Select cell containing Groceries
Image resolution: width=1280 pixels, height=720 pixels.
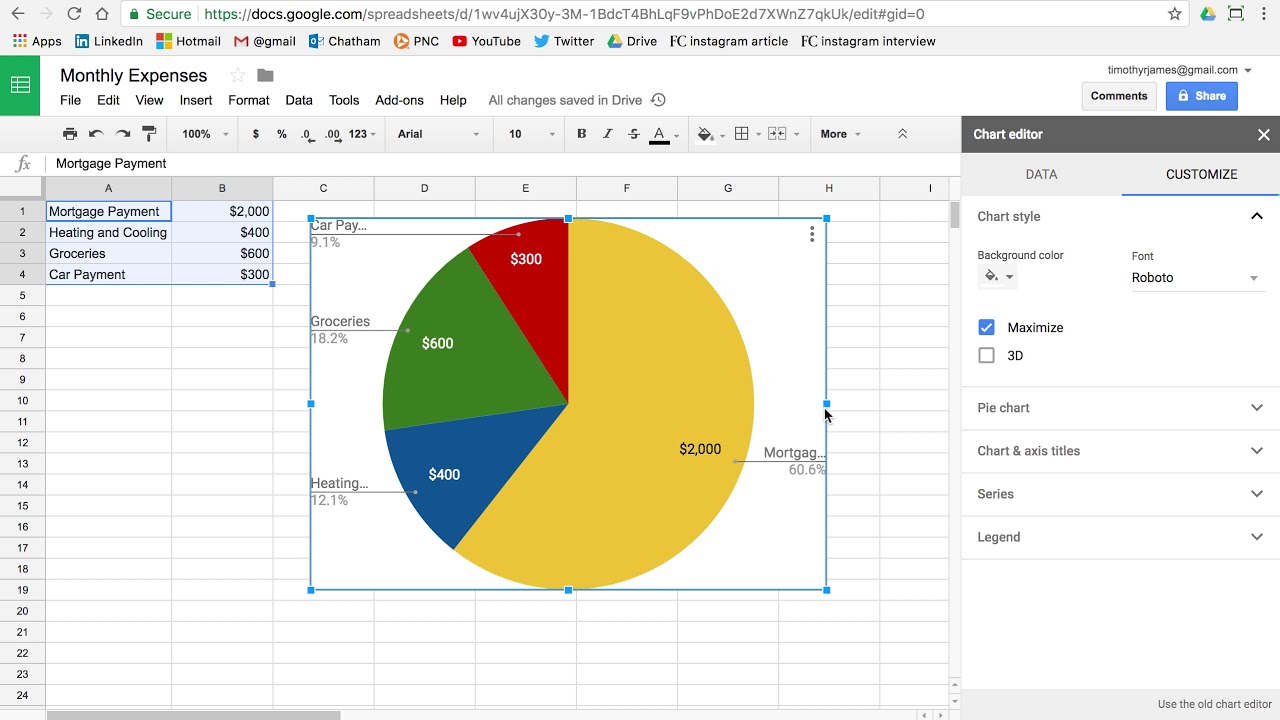tap(108, 253)
